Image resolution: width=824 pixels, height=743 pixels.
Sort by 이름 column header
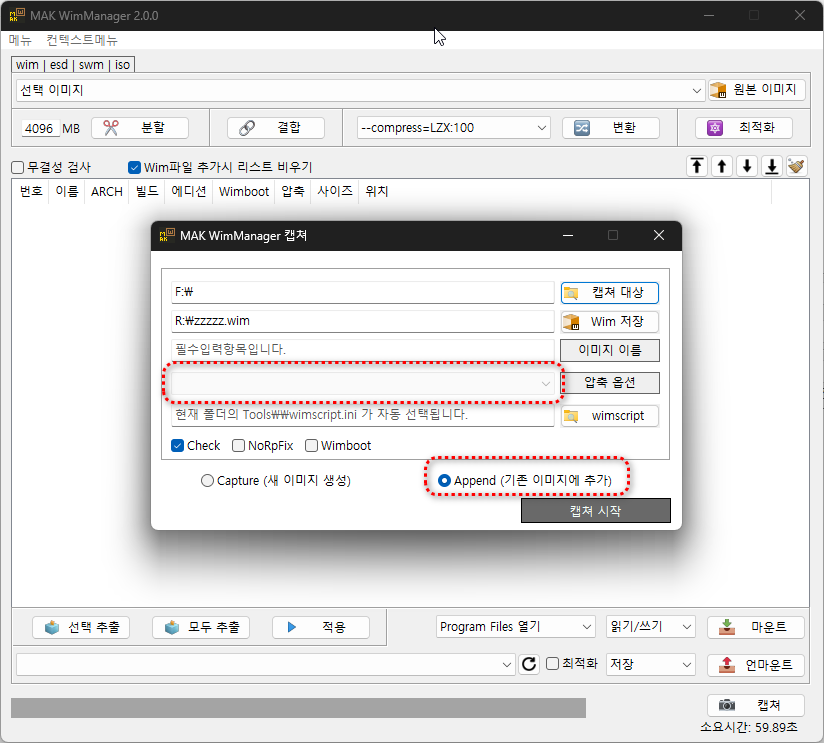(67, 191)
